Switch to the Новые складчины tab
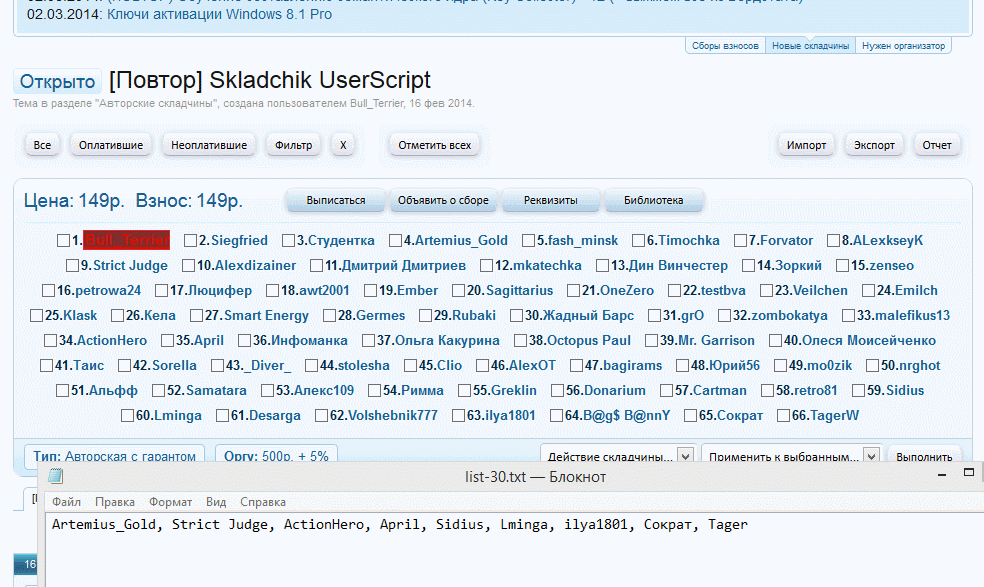The image size is (984, 587). [x=810, y=46]
